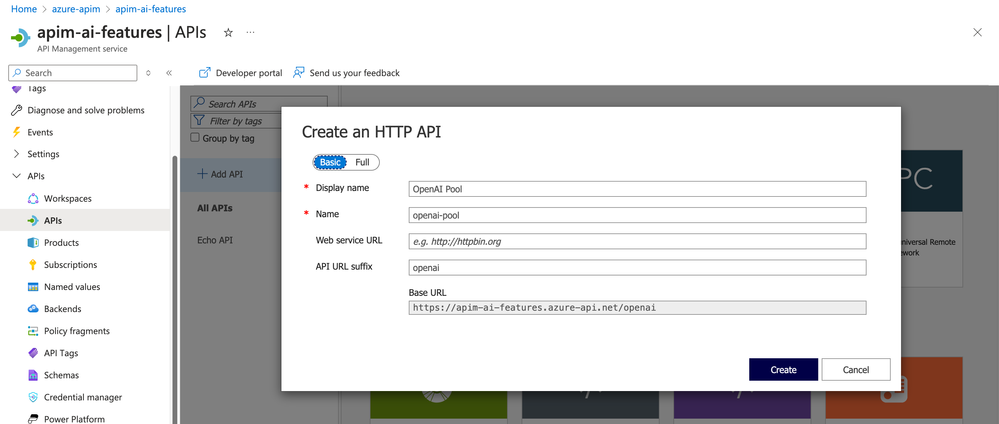Viewport: 999px width, 424px height.
Task: Click the Search APIs box
Action: [259, 103]
